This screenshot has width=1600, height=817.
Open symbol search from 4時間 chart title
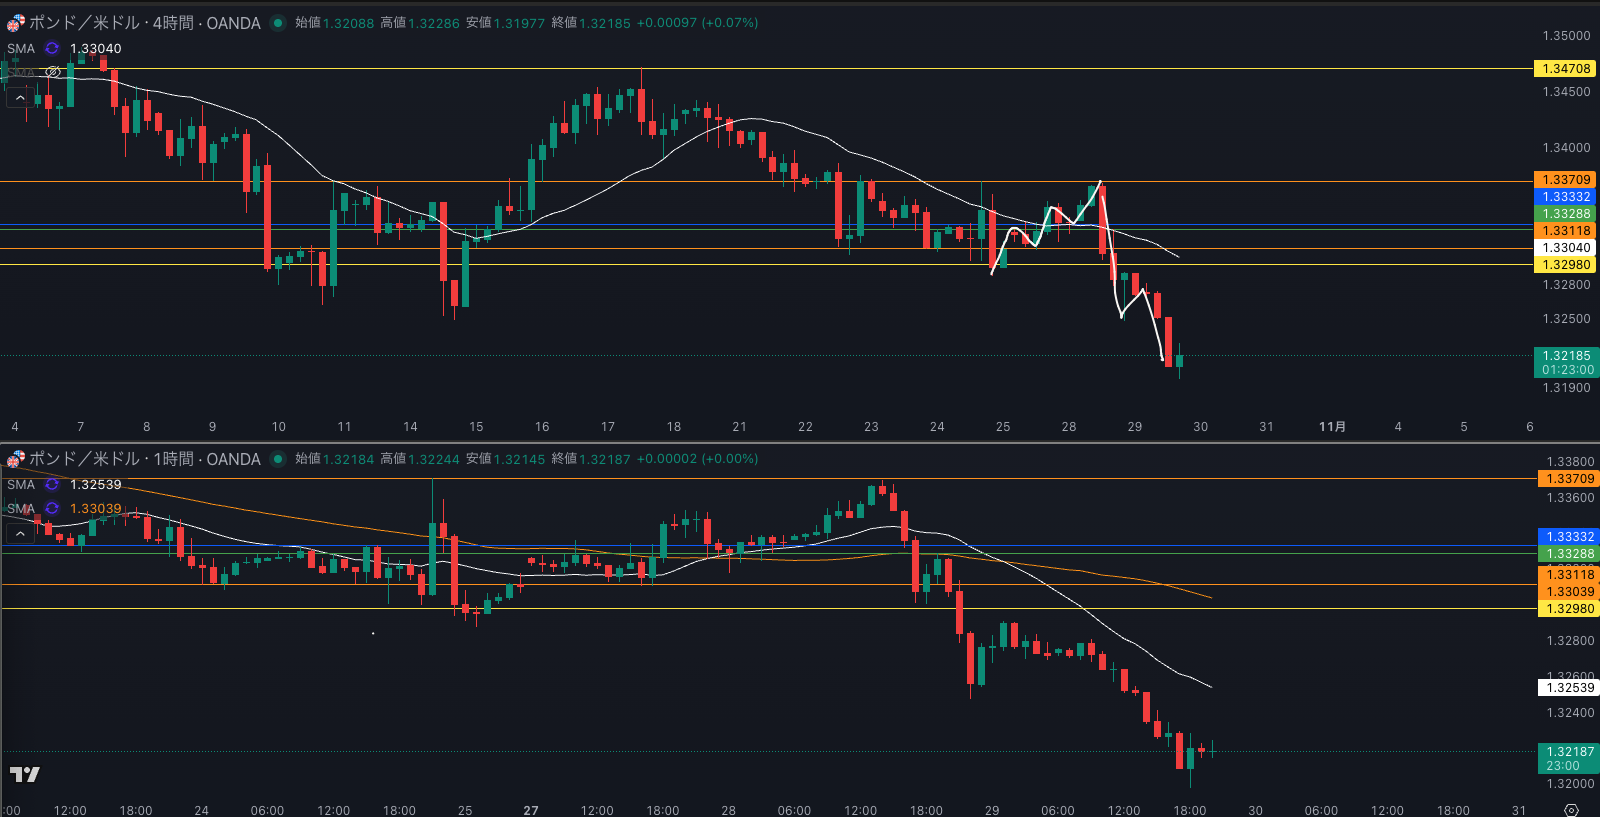click(144, 23)
